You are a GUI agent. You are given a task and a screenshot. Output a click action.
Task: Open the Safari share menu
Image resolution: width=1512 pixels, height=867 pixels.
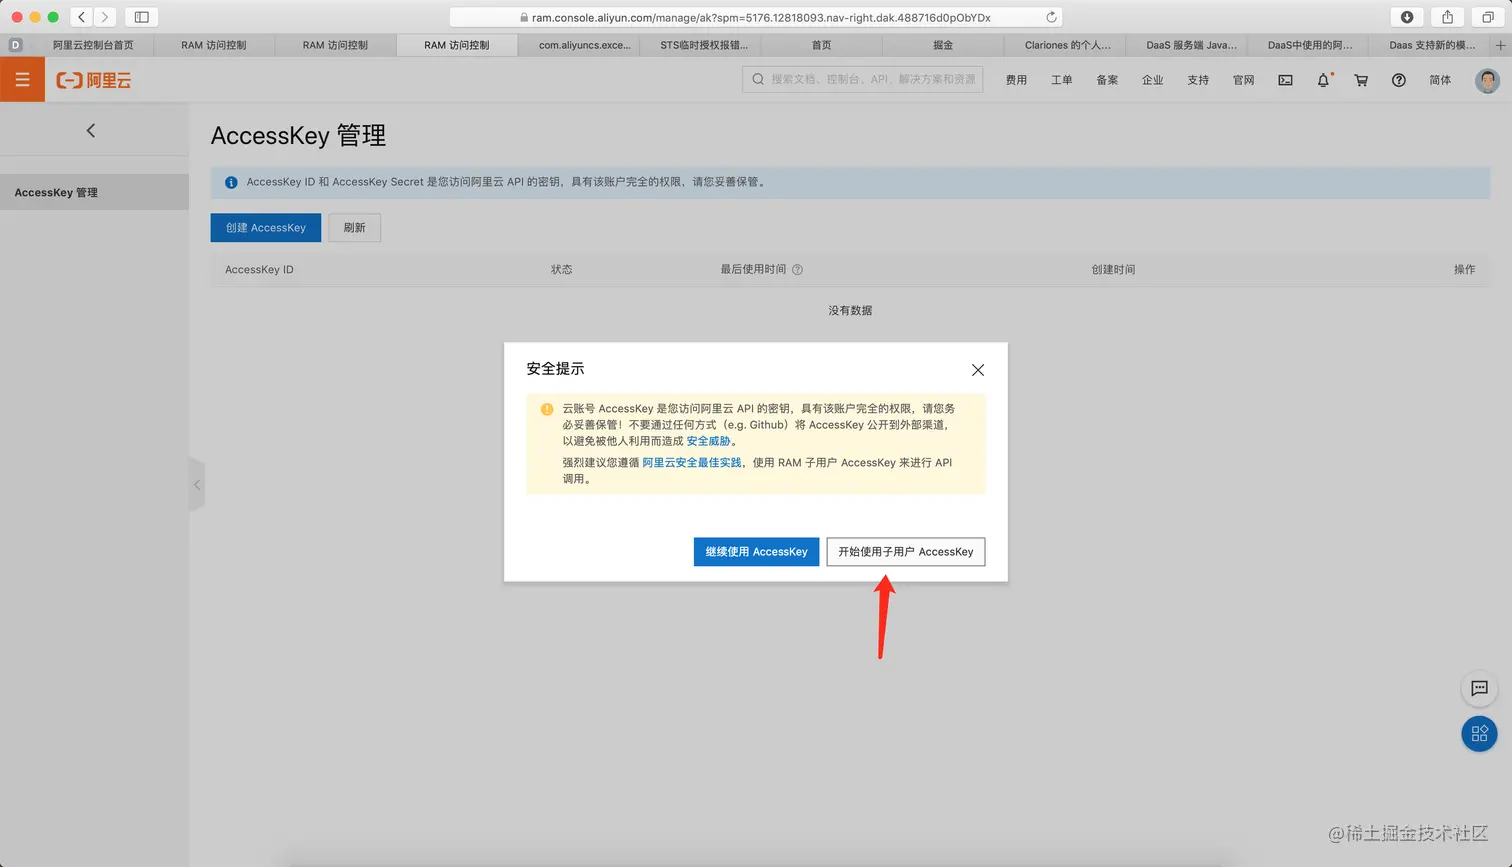click(1447, 17)
